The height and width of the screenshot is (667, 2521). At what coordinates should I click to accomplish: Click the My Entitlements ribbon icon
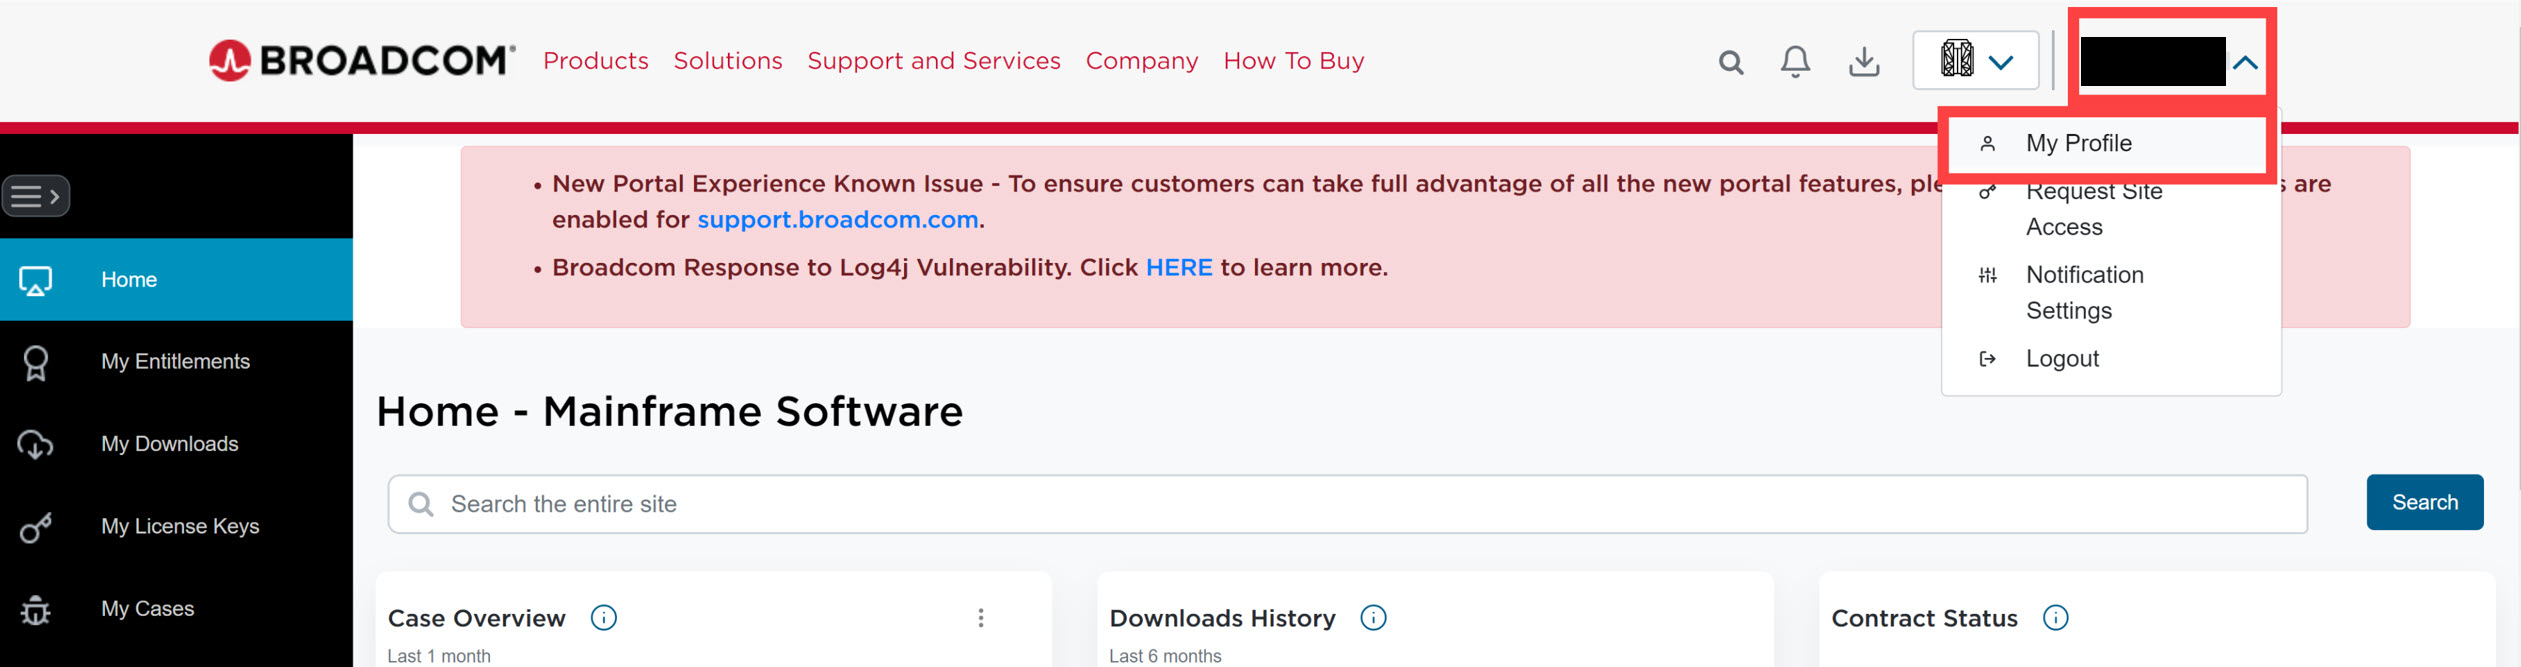click(36, 362)
